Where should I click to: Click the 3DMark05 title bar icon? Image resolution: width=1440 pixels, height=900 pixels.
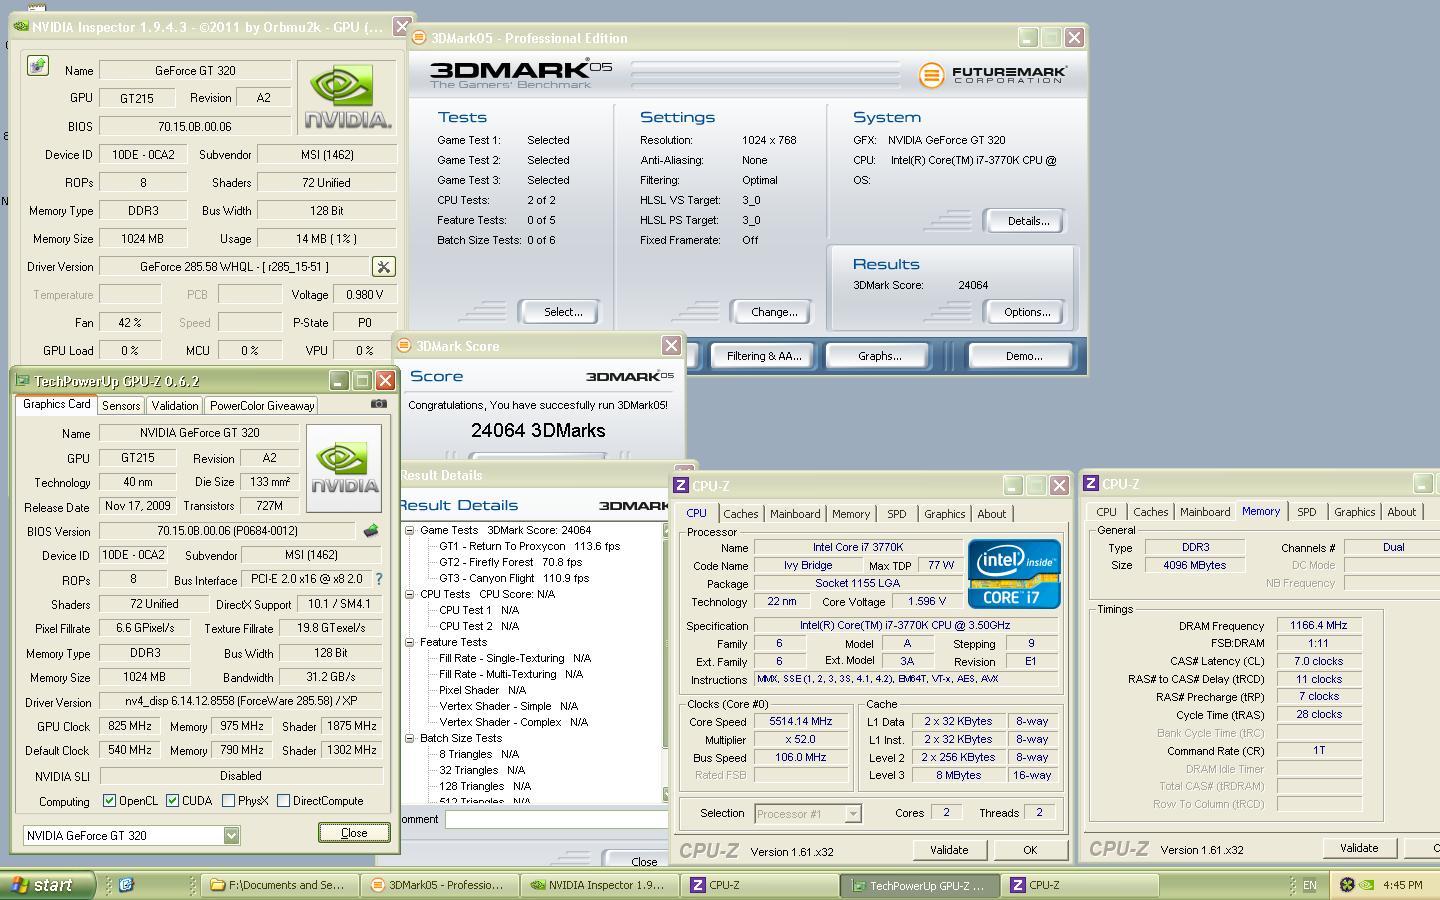419,38
